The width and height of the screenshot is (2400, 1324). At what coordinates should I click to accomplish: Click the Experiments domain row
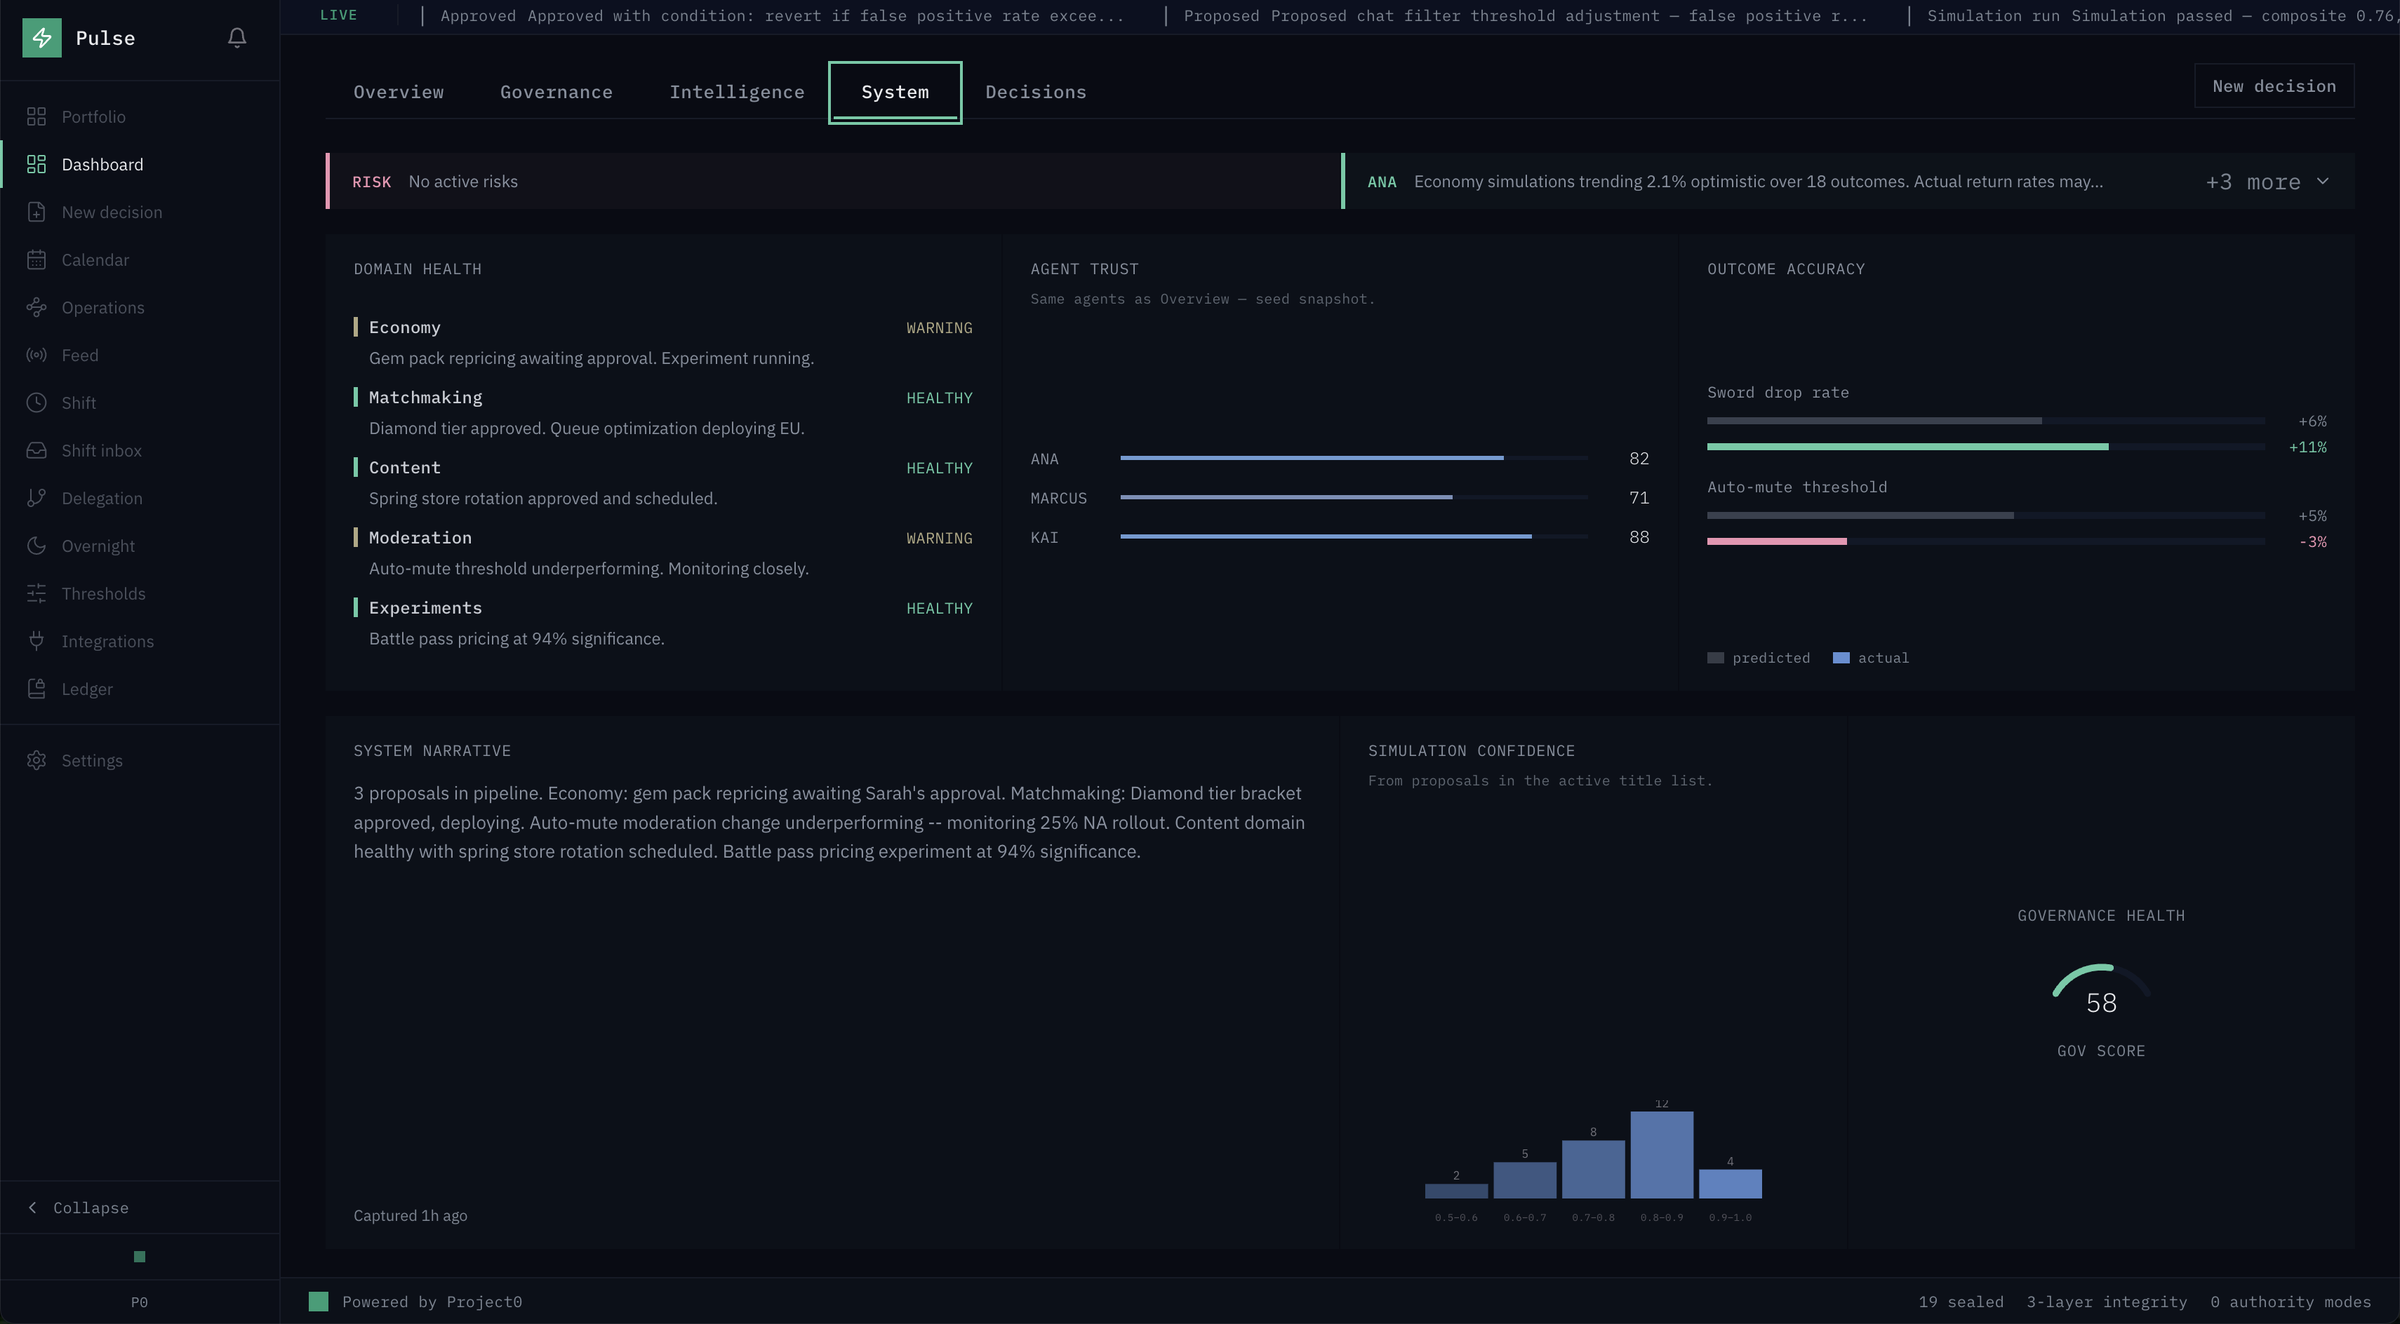[663, 622]
